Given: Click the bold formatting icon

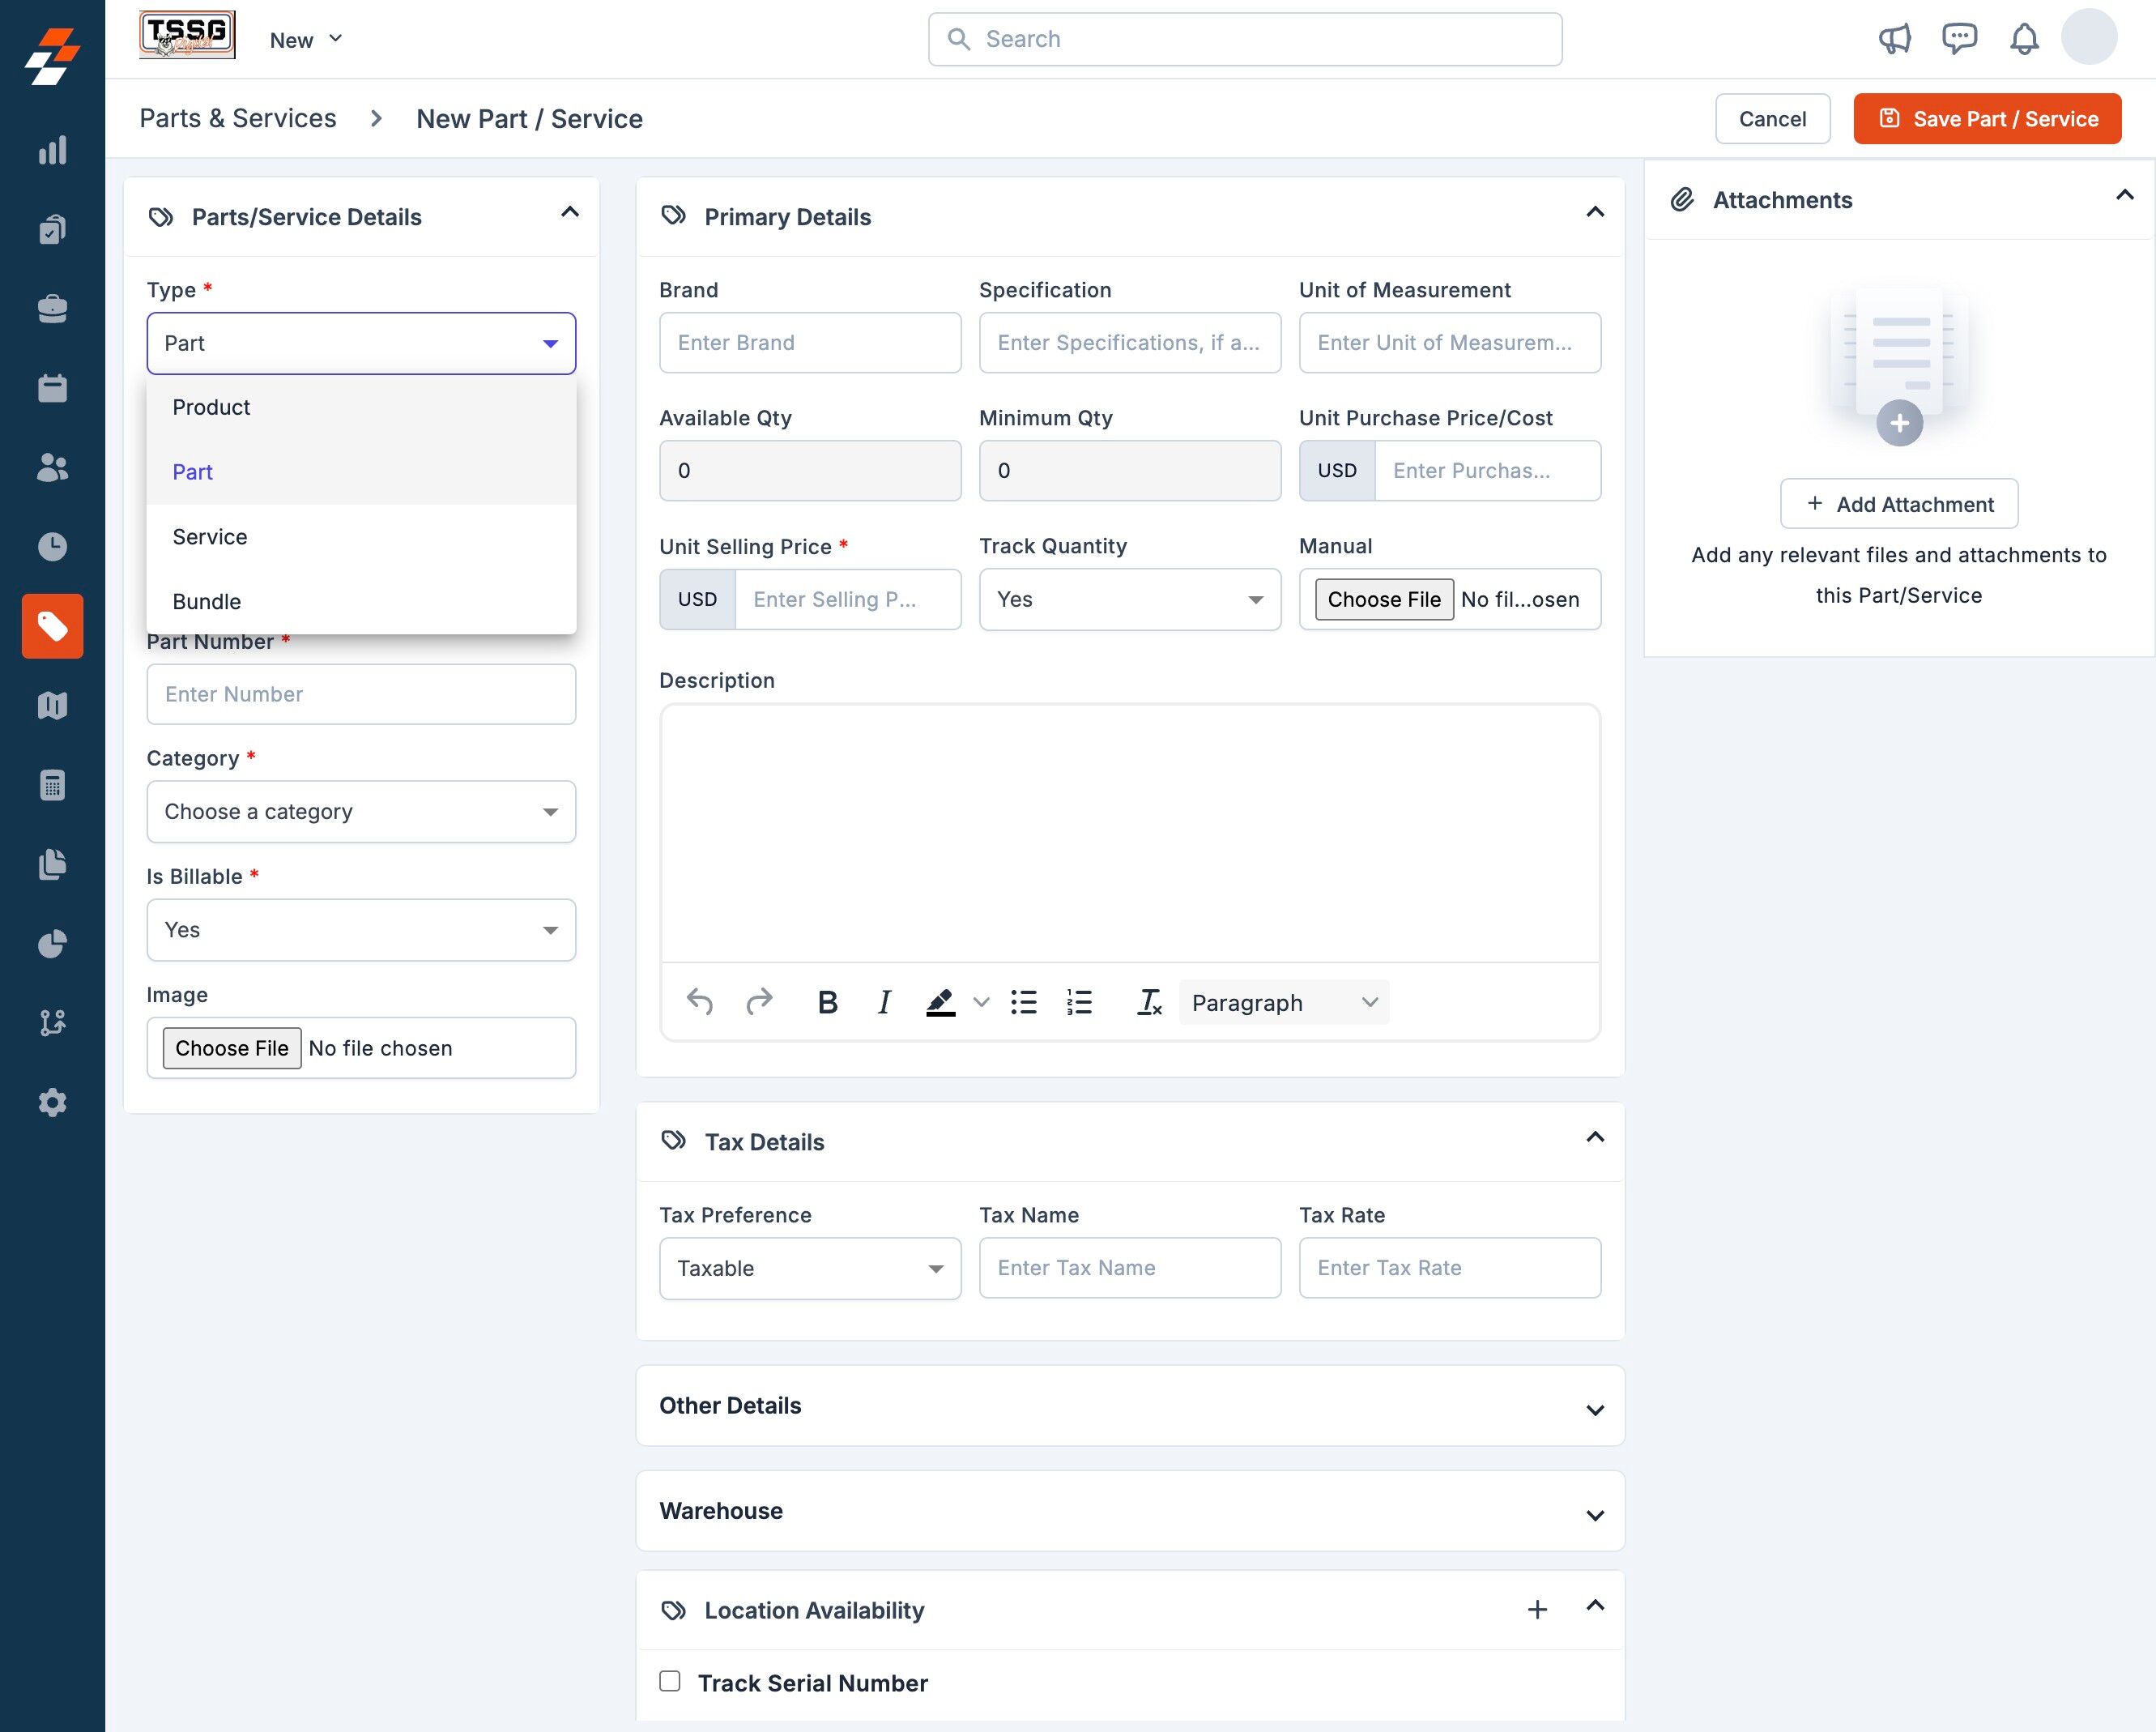Looking at the screenshot, I should 827,1002.
